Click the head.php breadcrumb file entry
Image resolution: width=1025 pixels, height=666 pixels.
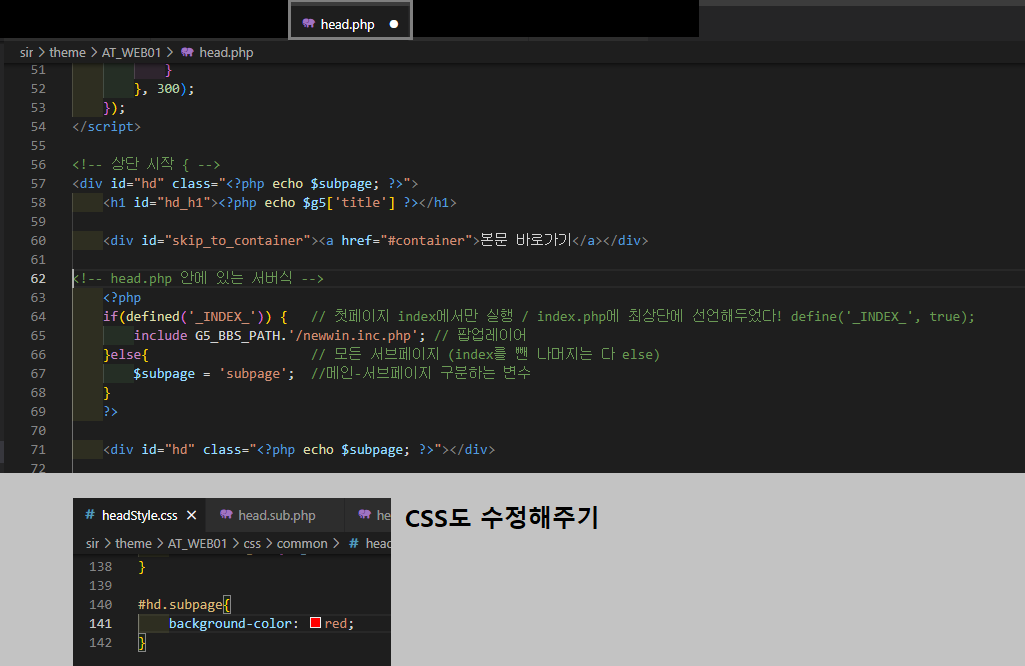pyautogui.click(x=226, y=52)
